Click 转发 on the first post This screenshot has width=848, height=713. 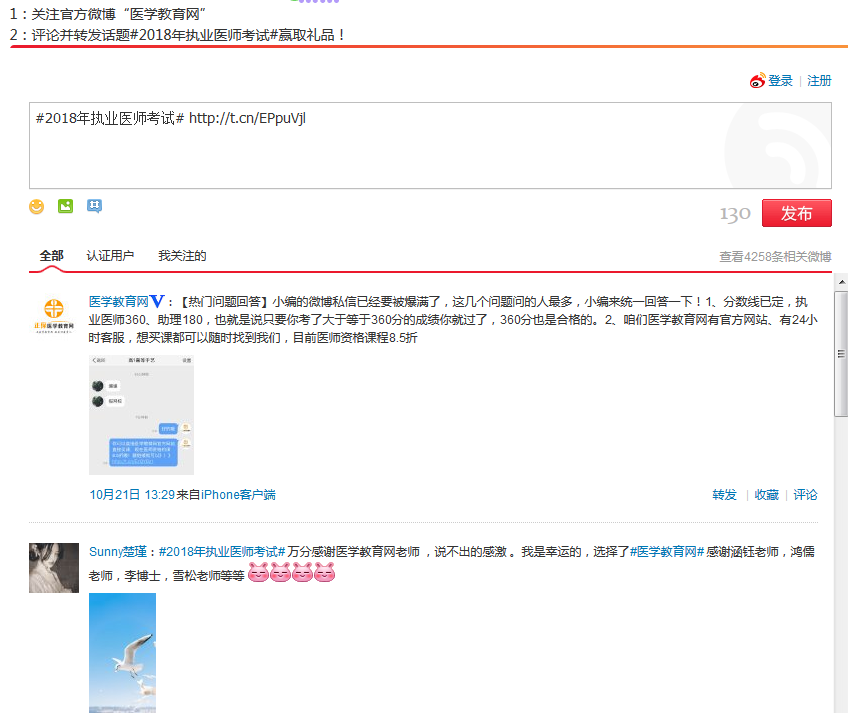(x=724, y=495)
